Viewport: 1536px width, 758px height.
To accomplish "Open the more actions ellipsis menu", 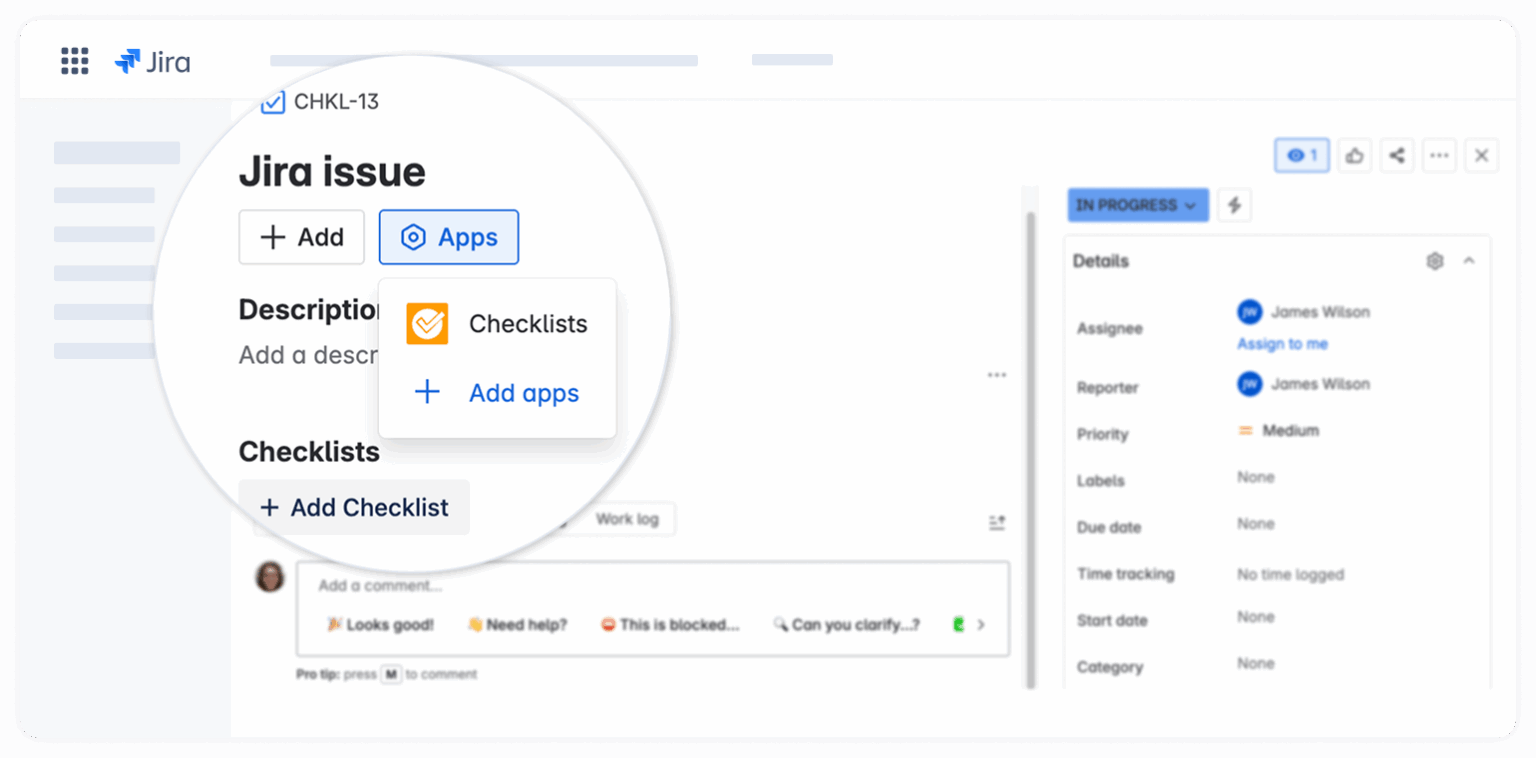I will pyautogui.click(x=1439, y=155).
